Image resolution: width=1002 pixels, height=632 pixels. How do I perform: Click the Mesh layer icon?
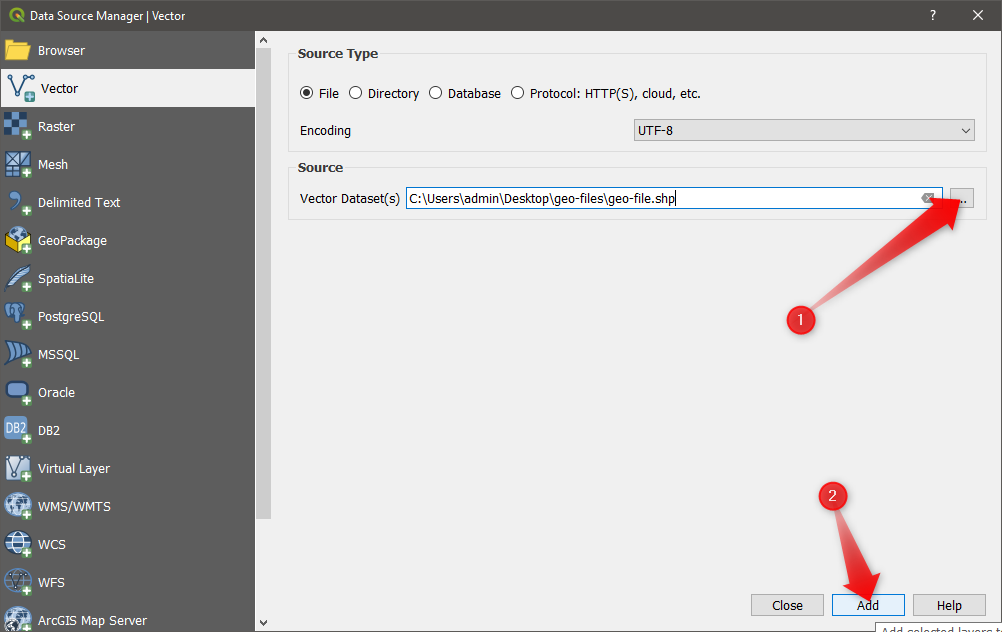[18, 164]
